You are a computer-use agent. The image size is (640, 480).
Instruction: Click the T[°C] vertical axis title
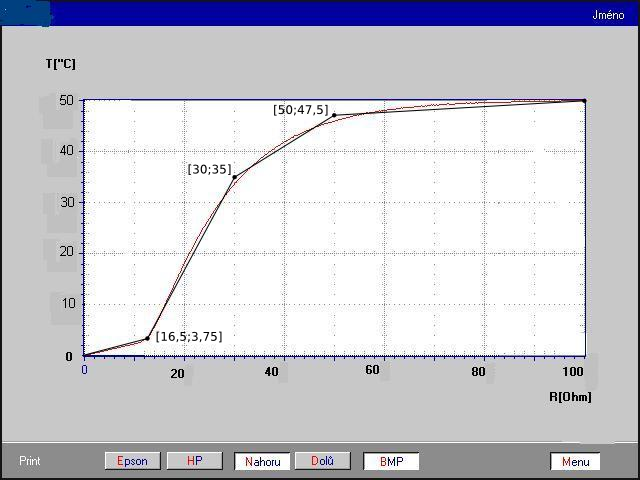(x=60, y=64)
